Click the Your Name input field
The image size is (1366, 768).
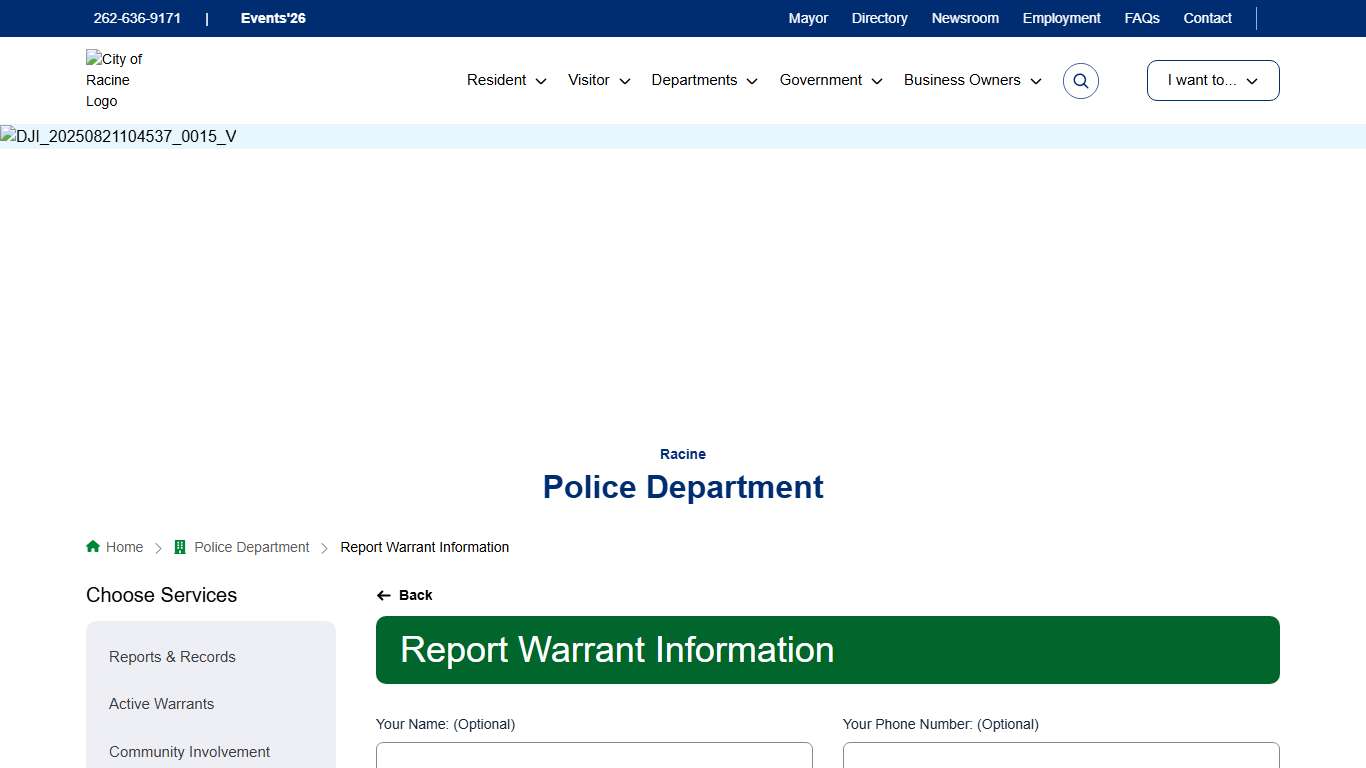(594, 757)
